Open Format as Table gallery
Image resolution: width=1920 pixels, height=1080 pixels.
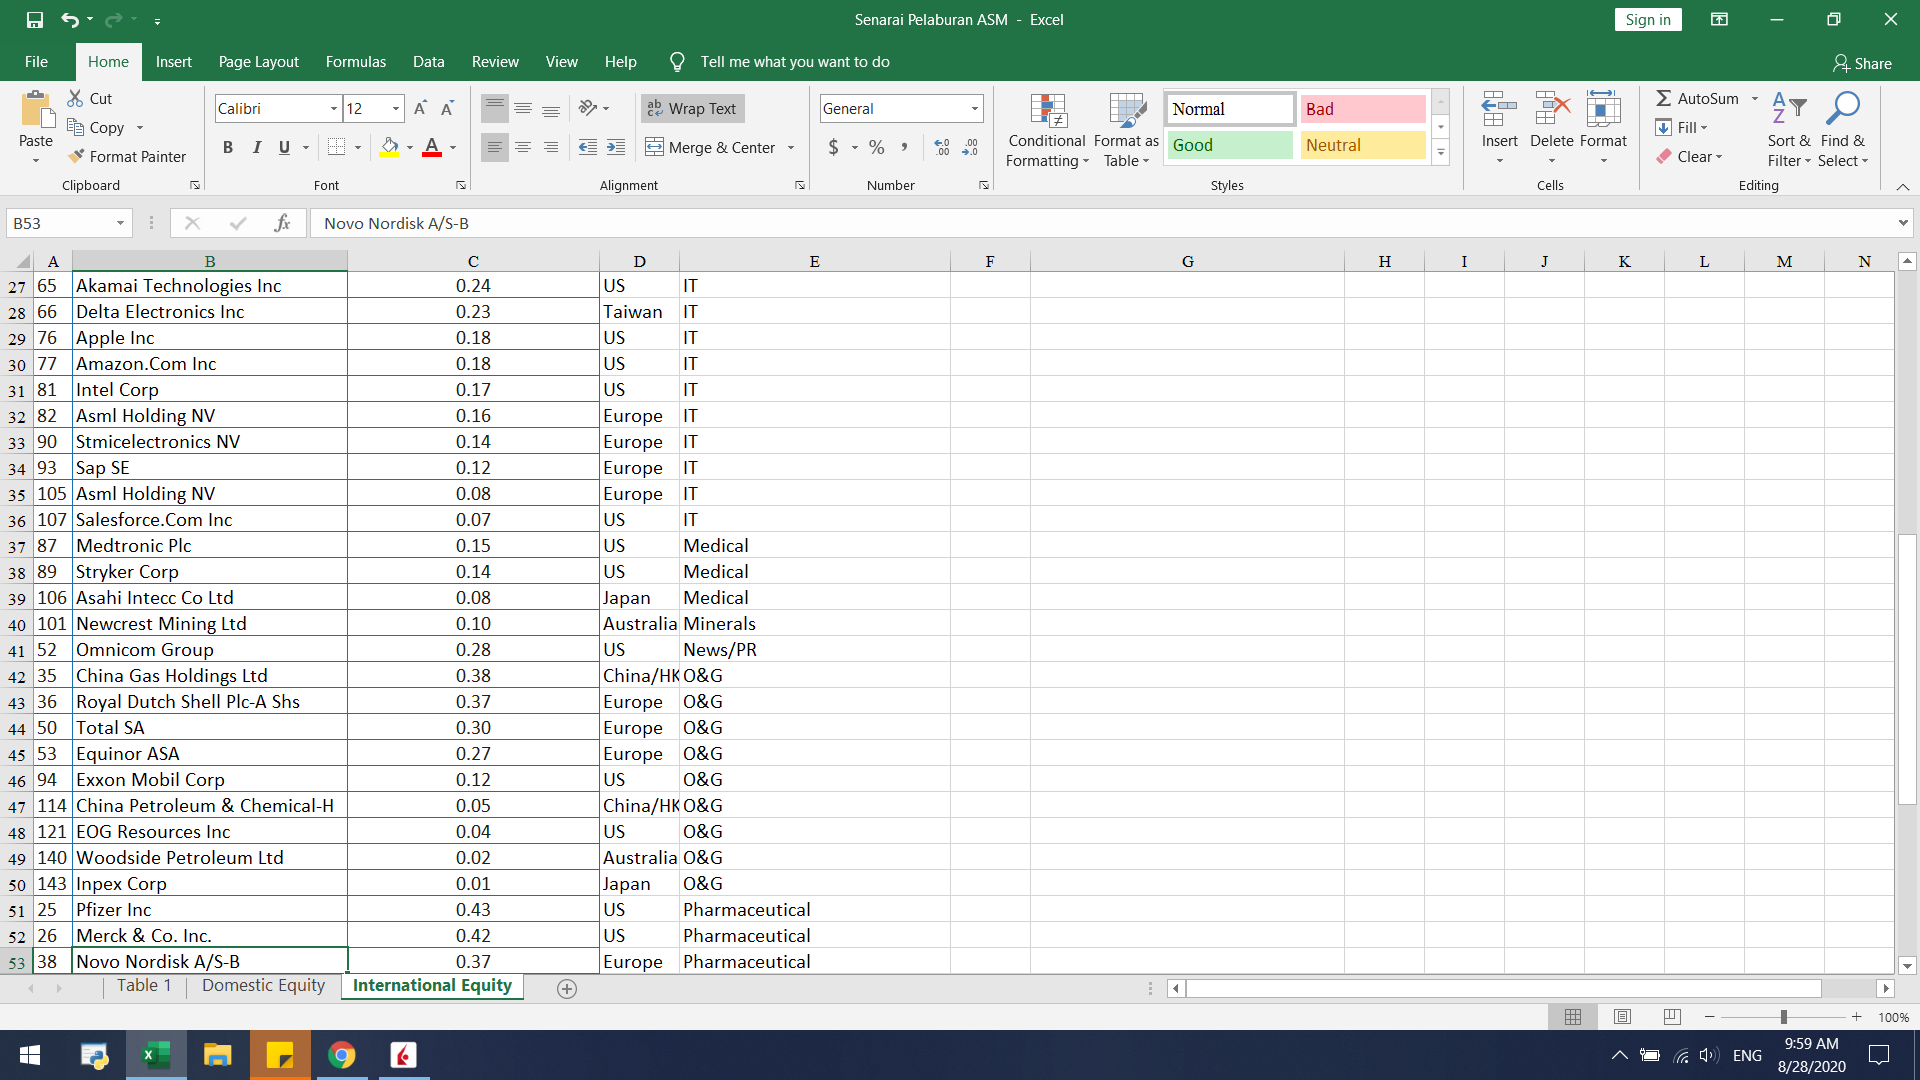point(1127,130)
